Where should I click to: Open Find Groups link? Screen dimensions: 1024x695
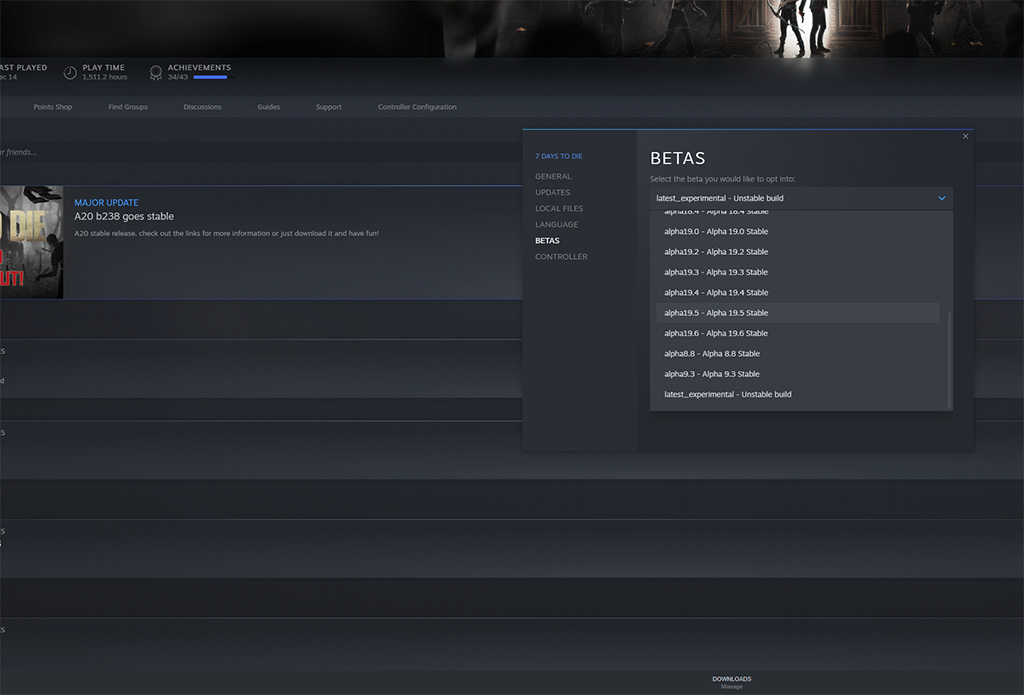click(128, 106)
